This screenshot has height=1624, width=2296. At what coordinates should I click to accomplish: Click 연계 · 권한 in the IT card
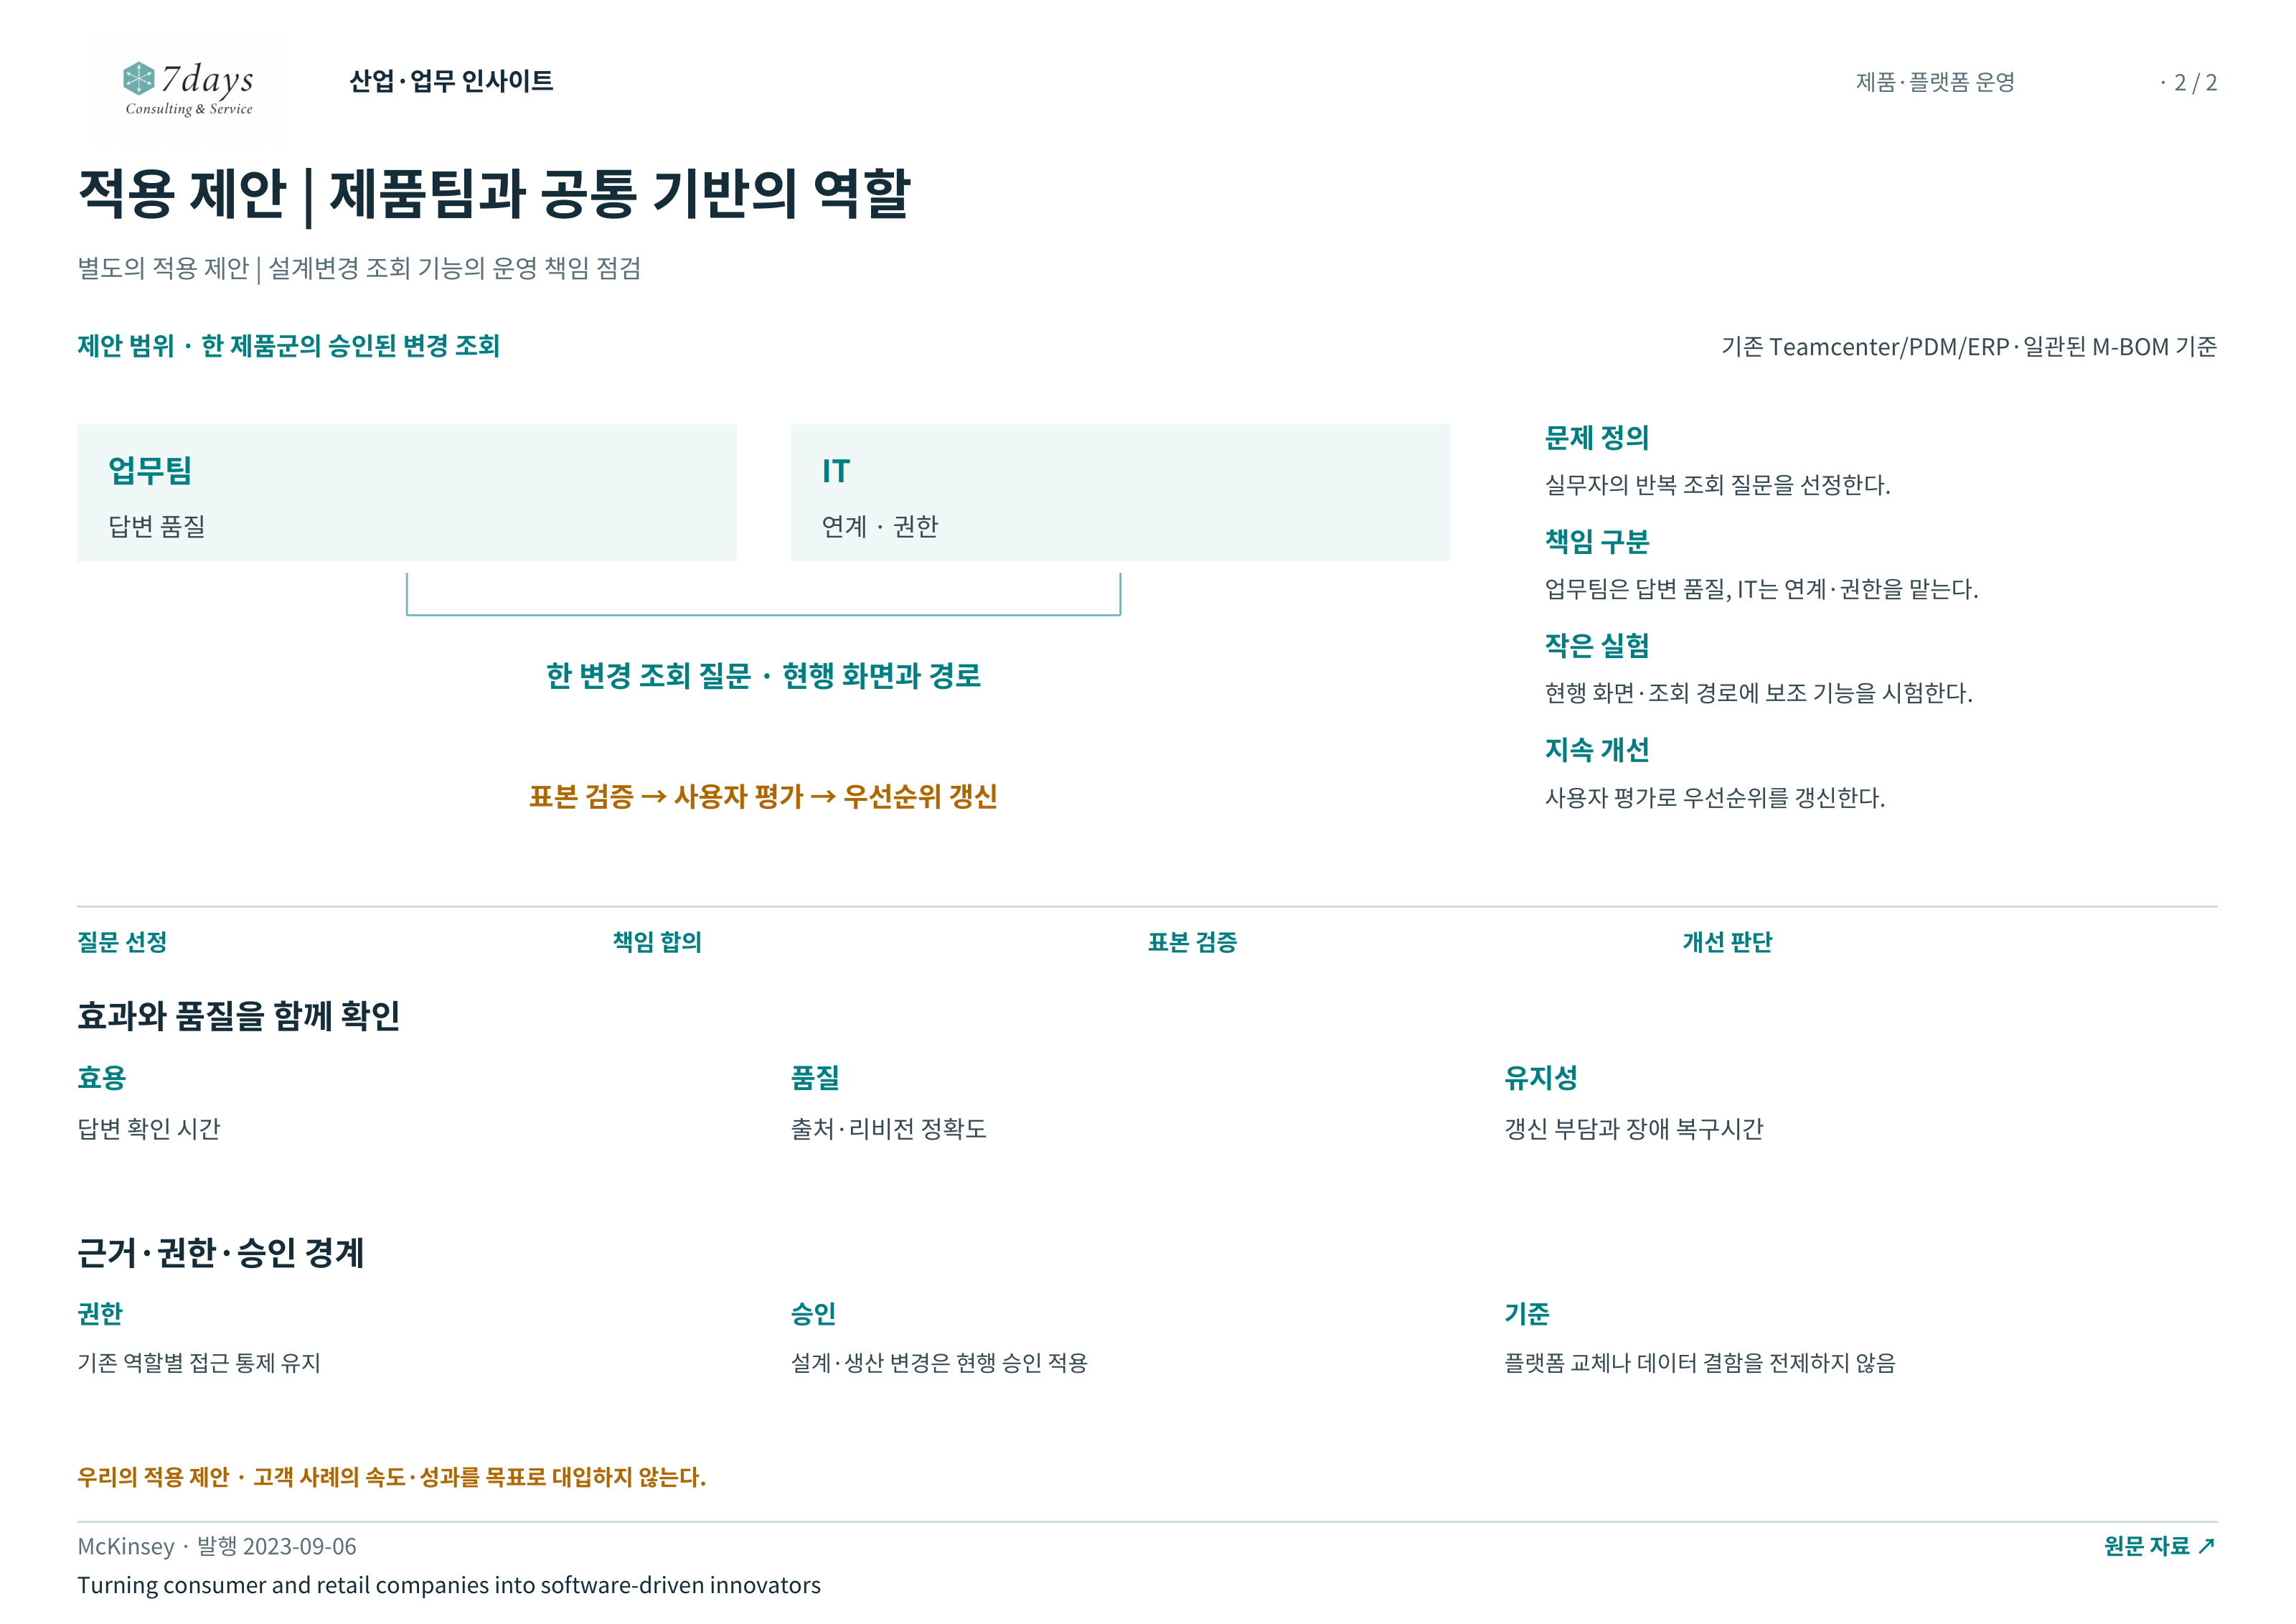tap(880, 526)
